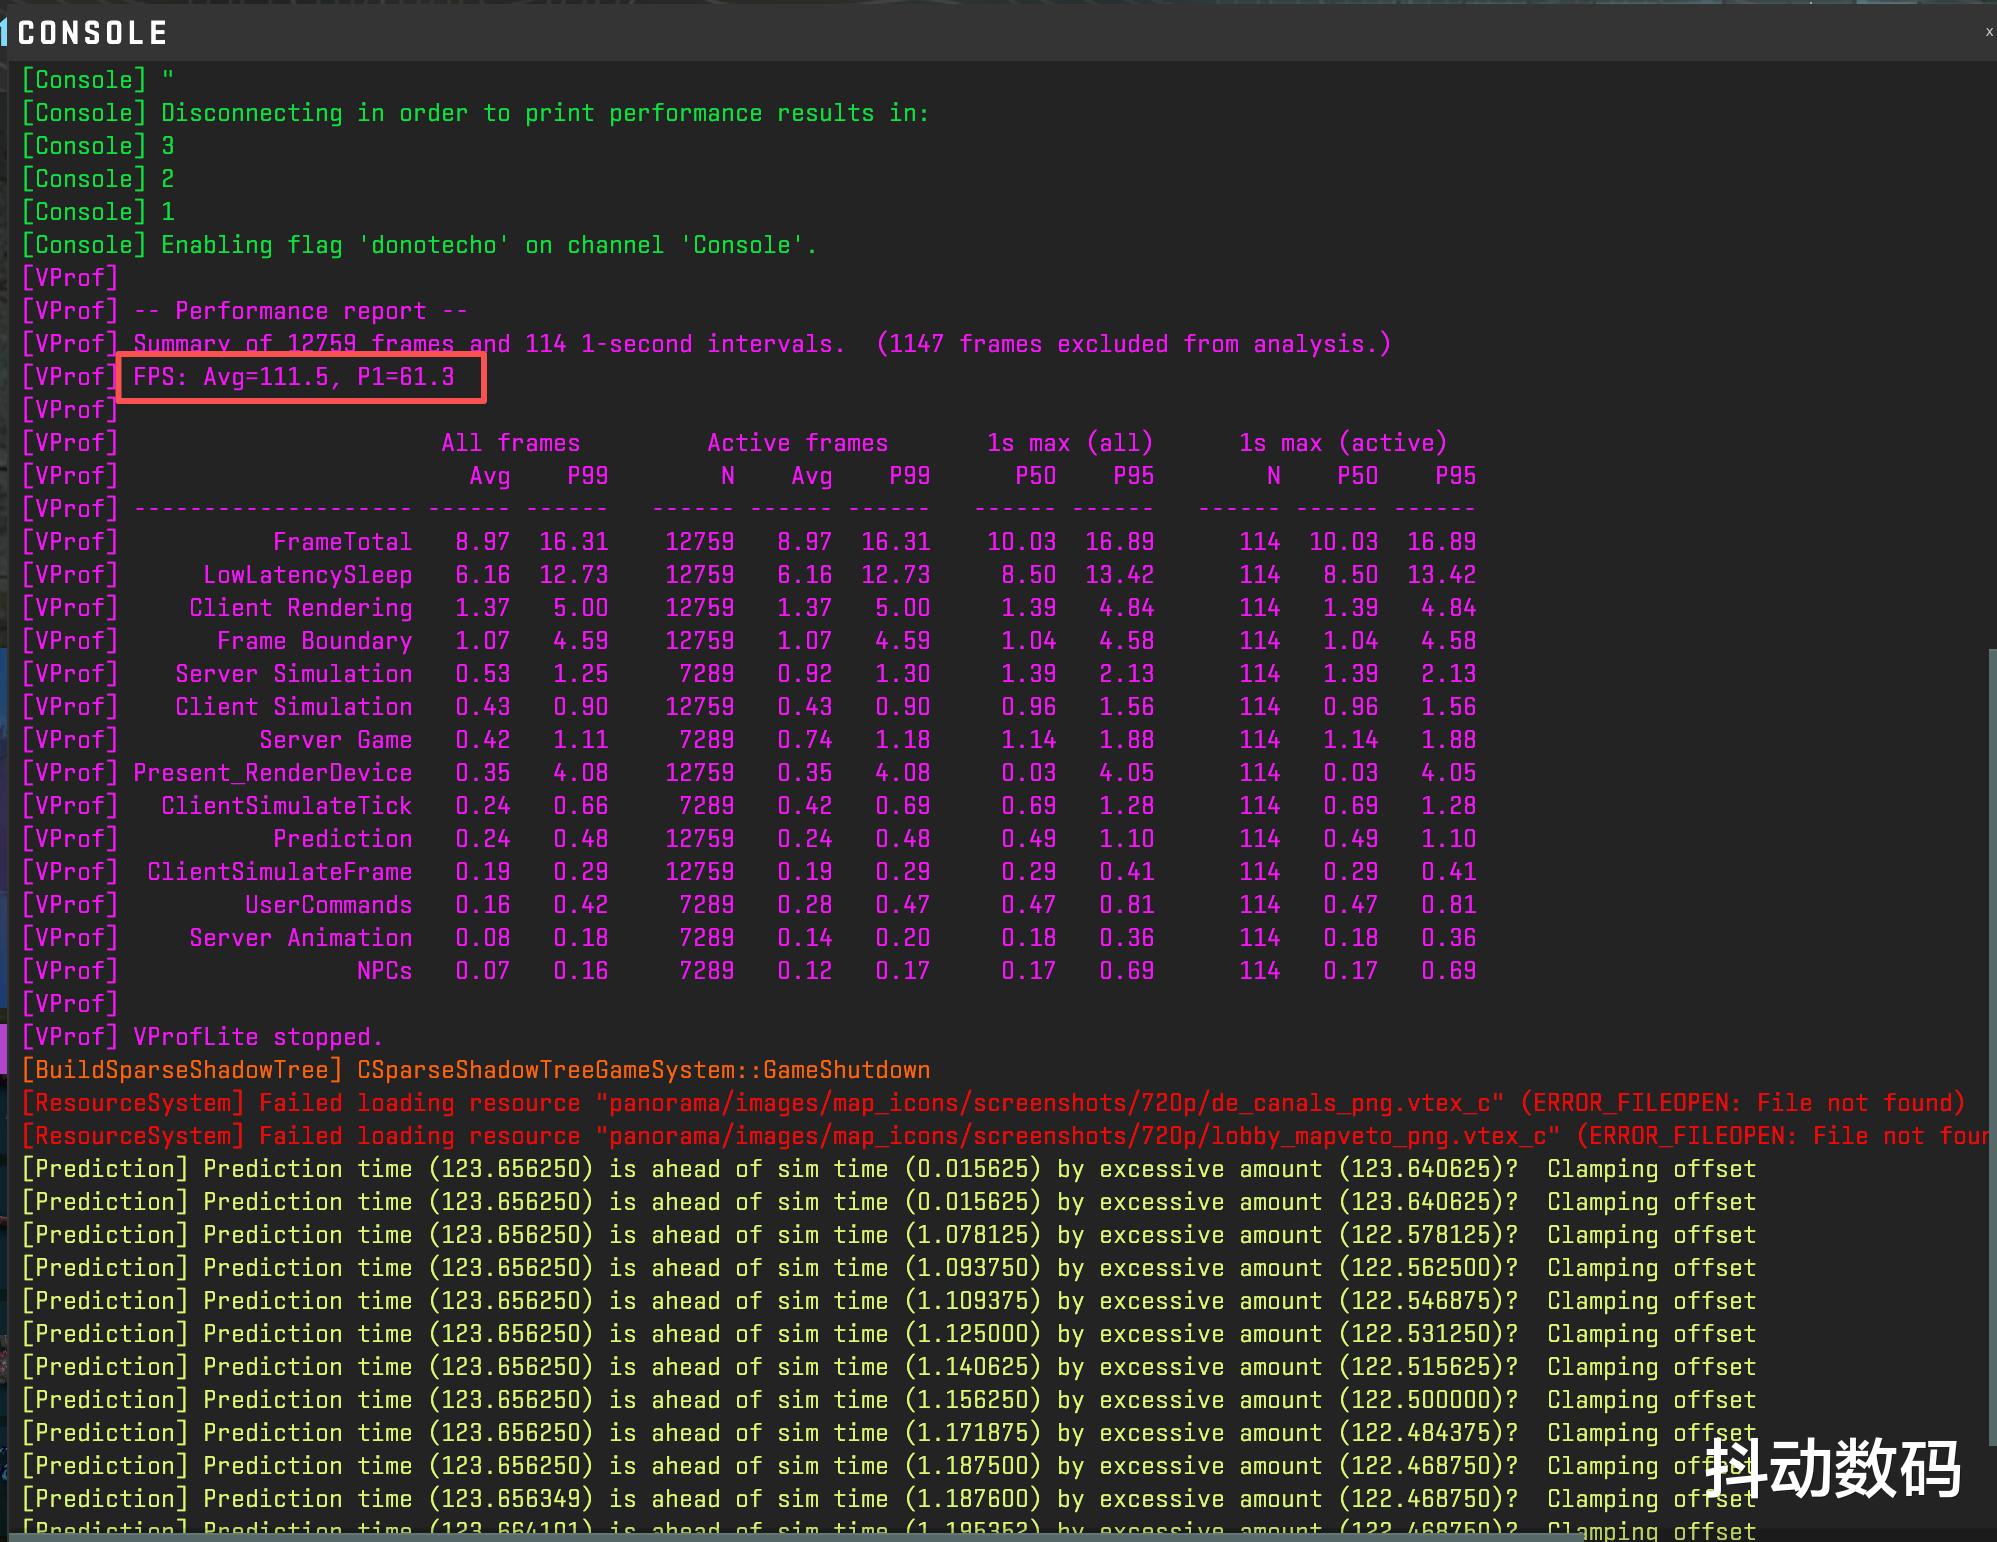Click the LowLatencySleep row label
Image resolution: width=1997 pixels, height=1542 pixels.
307,575
